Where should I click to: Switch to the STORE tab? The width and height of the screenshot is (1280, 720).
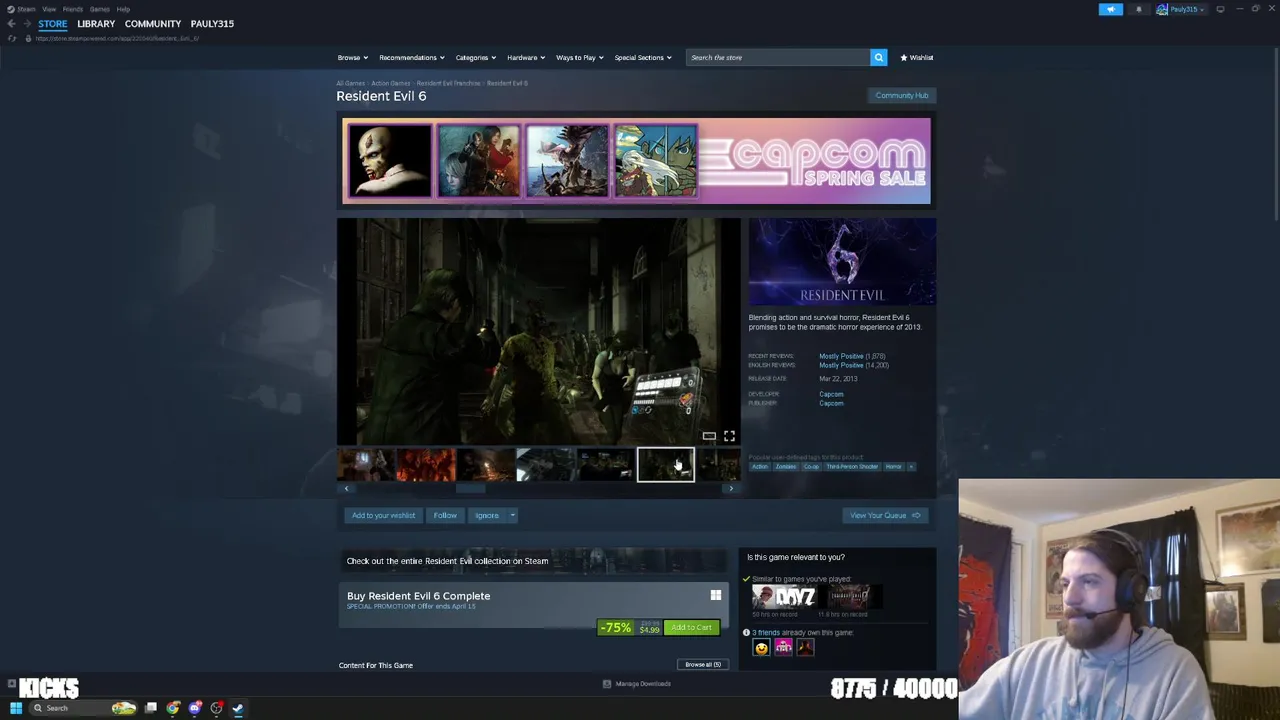53,23
